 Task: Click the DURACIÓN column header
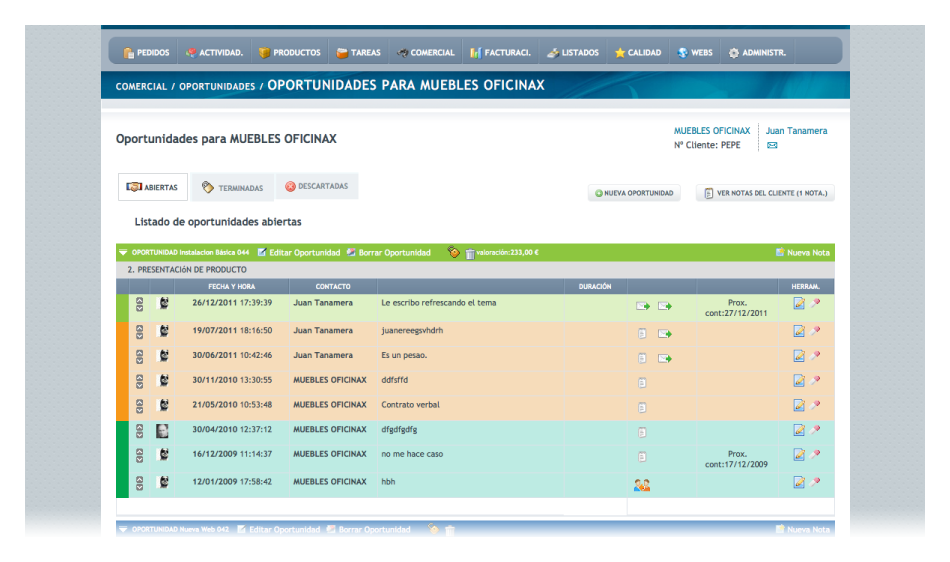595,286
